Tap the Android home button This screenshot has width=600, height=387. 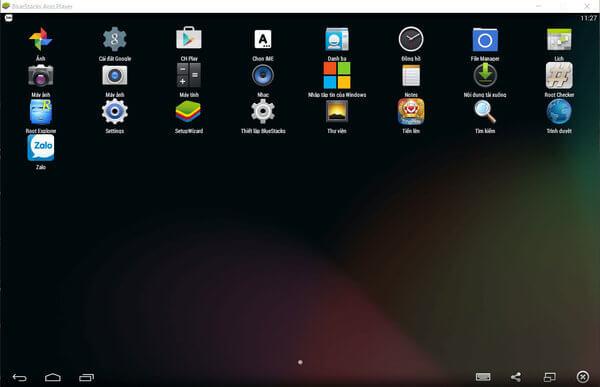tap(53, 378)
